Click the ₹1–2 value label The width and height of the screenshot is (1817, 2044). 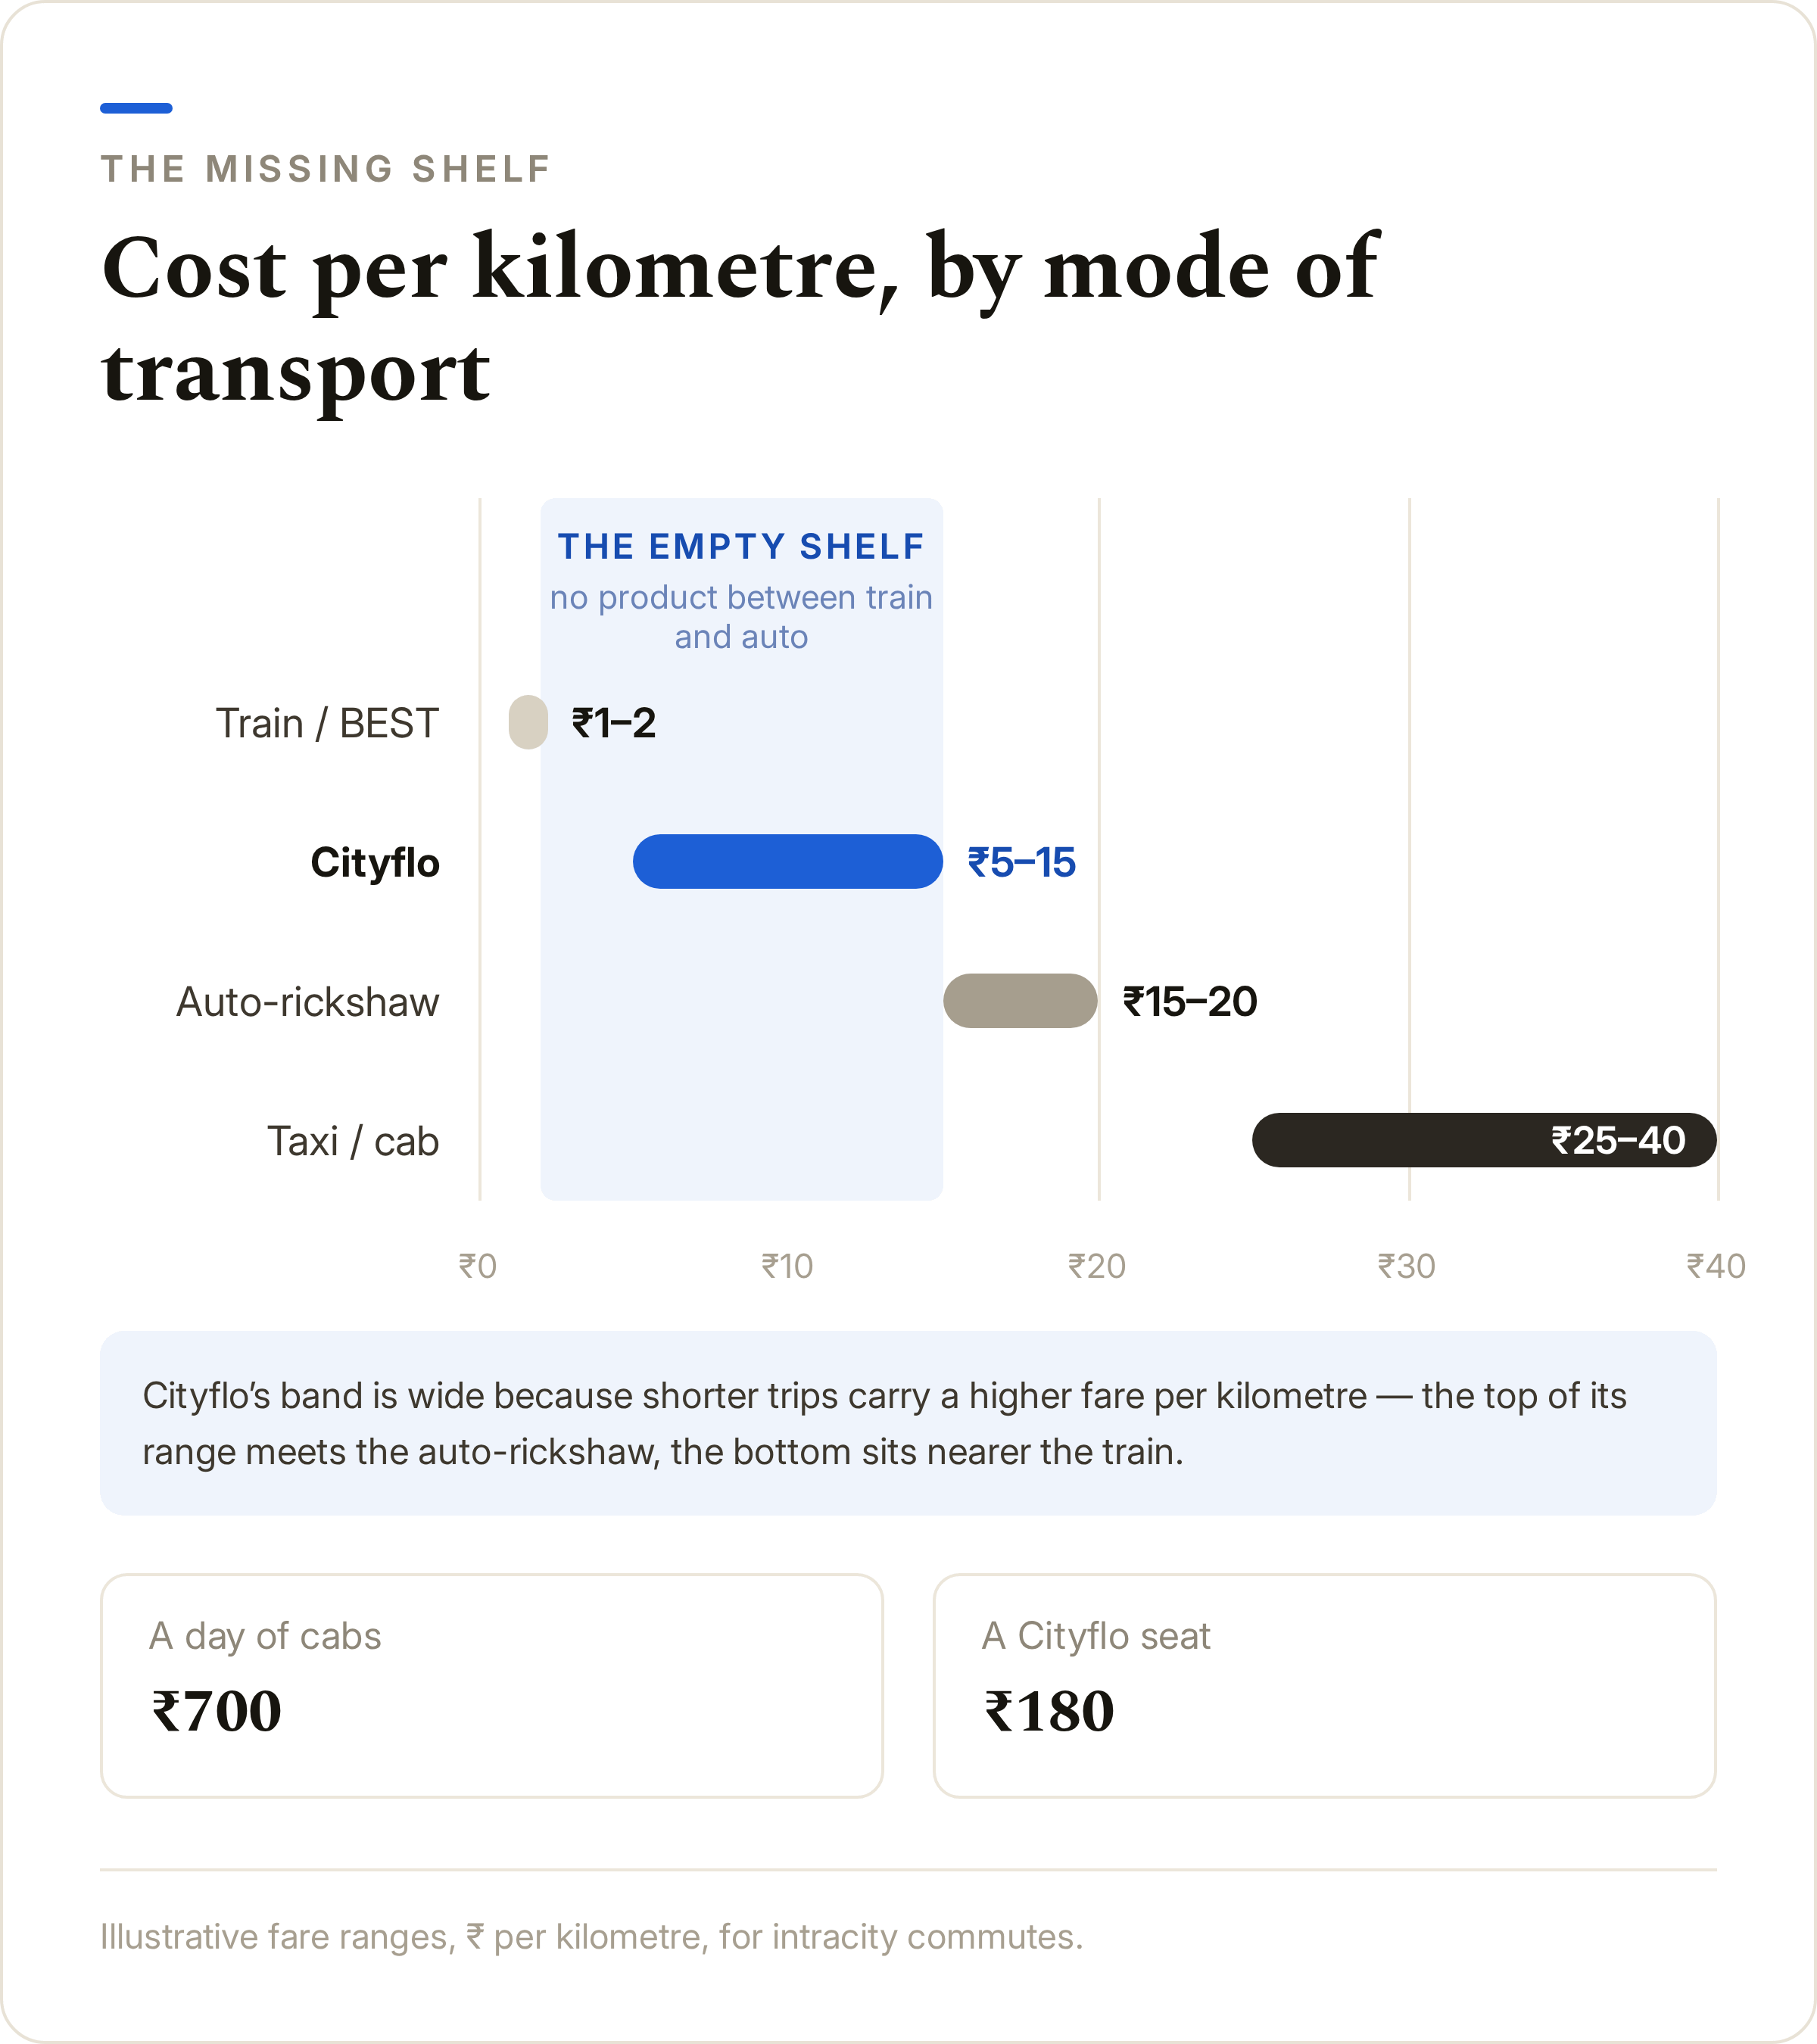613,723
